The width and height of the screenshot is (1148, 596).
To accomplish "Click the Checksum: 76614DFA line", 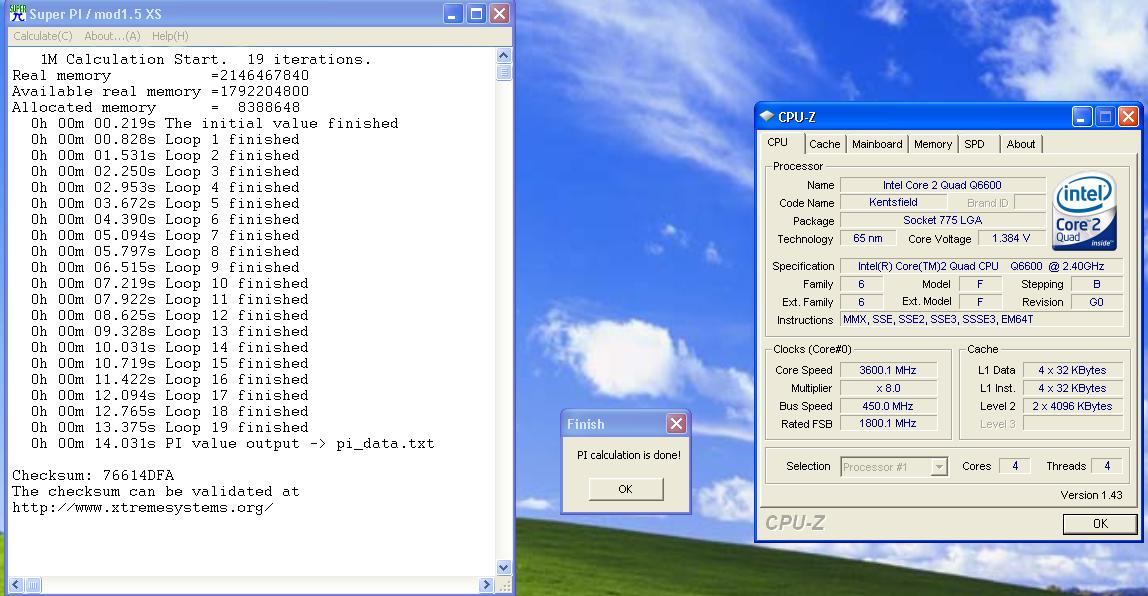I will (x=93, y=475).
